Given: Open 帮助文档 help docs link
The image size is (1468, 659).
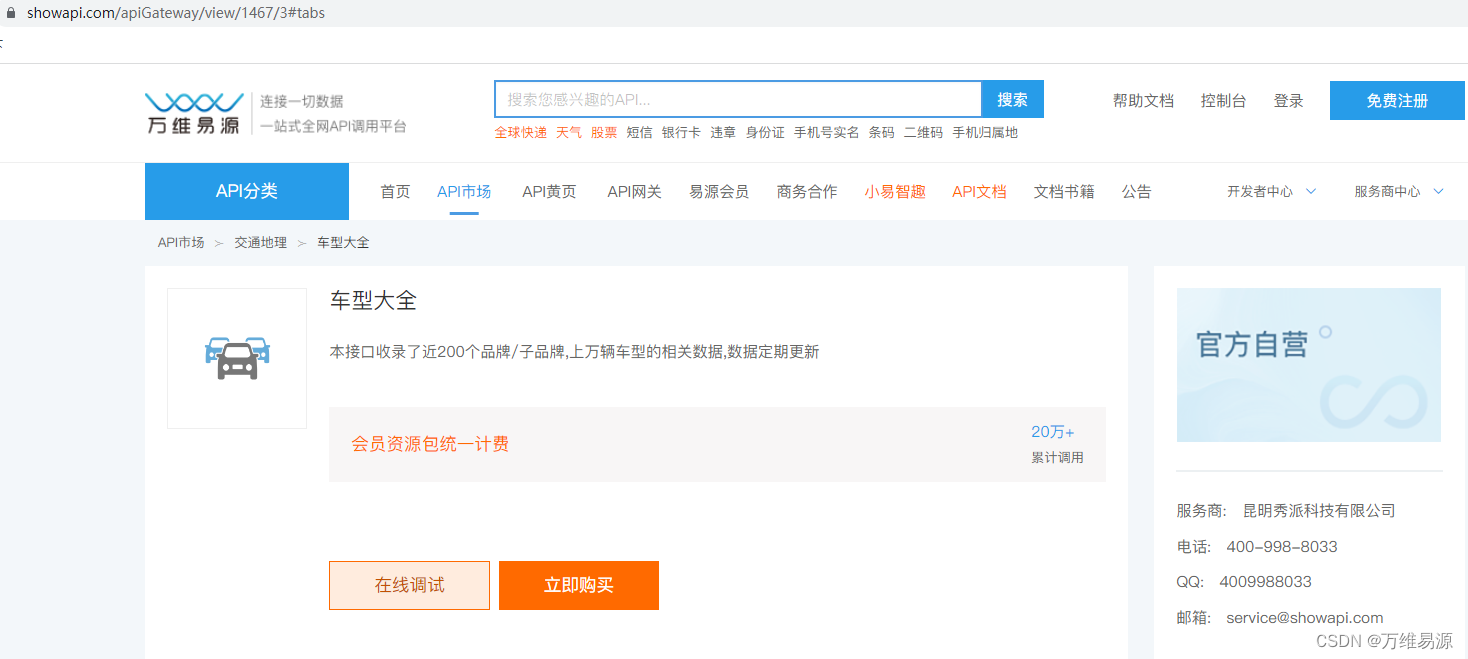Looking at the screenshot, I should [x=1143, y=101].
